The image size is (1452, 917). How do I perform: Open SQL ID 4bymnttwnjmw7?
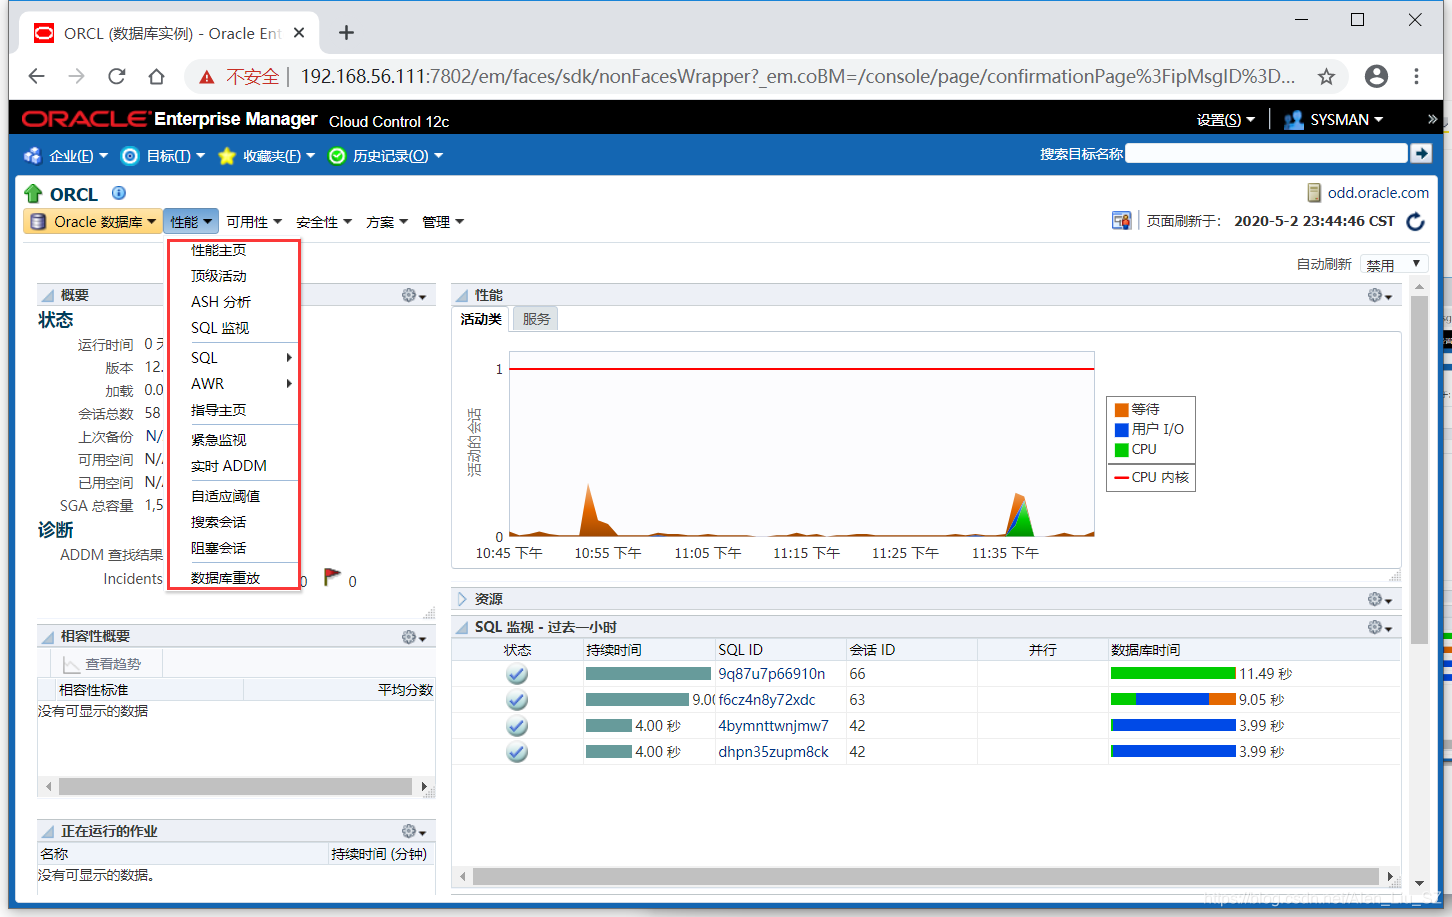pyautogui.click(x=773, y=726)
